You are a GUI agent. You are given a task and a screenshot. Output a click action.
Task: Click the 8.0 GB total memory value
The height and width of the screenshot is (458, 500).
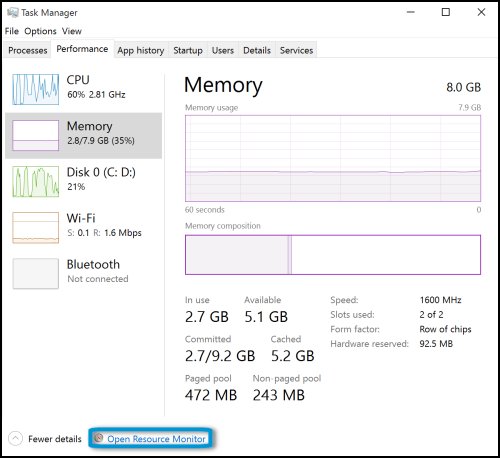click(463, 87)
